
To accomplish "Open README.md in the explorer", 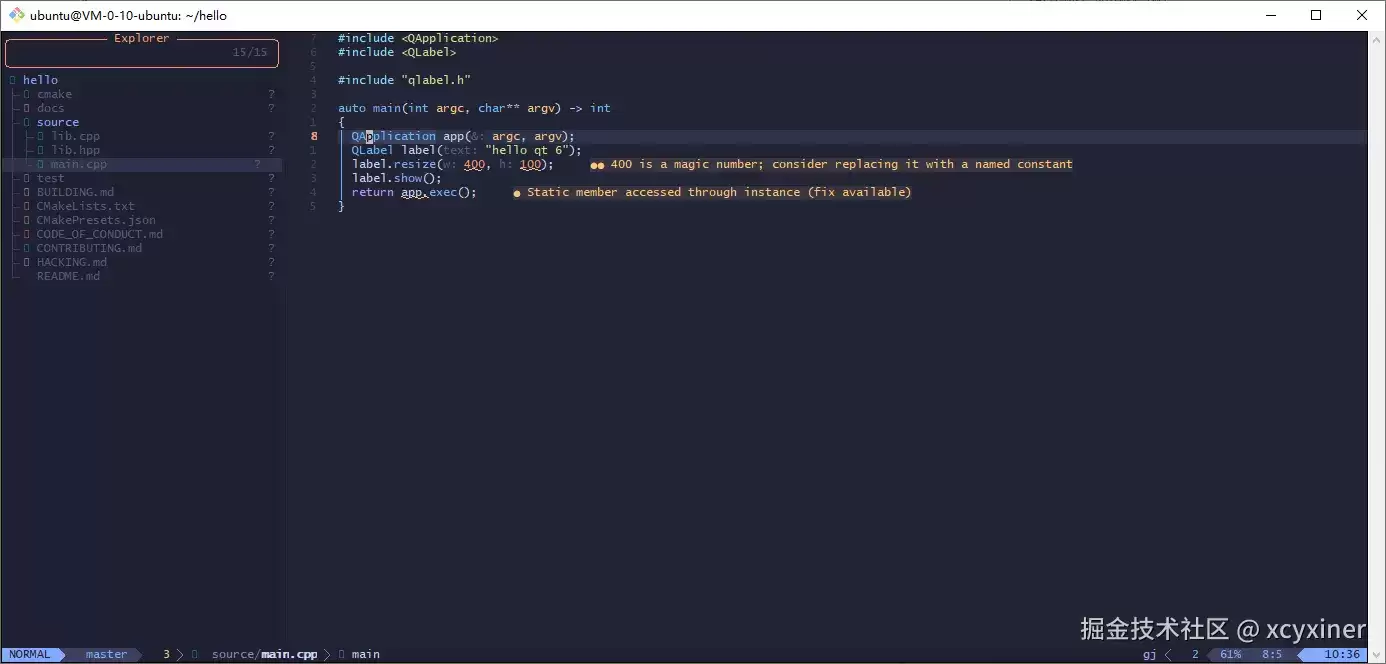I will pyautogui.click(x=68, y=276).
